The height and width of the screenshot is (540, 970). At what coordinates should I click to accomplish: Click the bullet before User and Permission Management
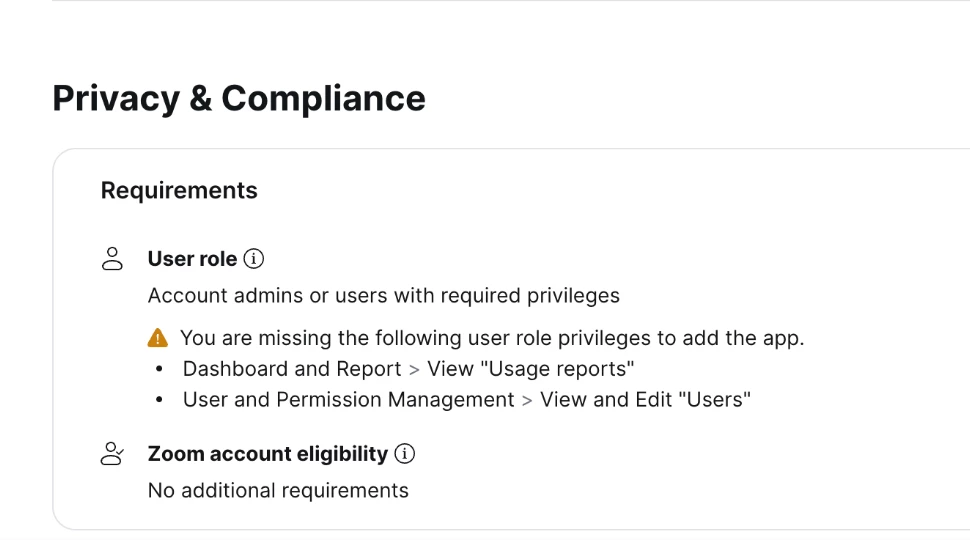point(160,400)
